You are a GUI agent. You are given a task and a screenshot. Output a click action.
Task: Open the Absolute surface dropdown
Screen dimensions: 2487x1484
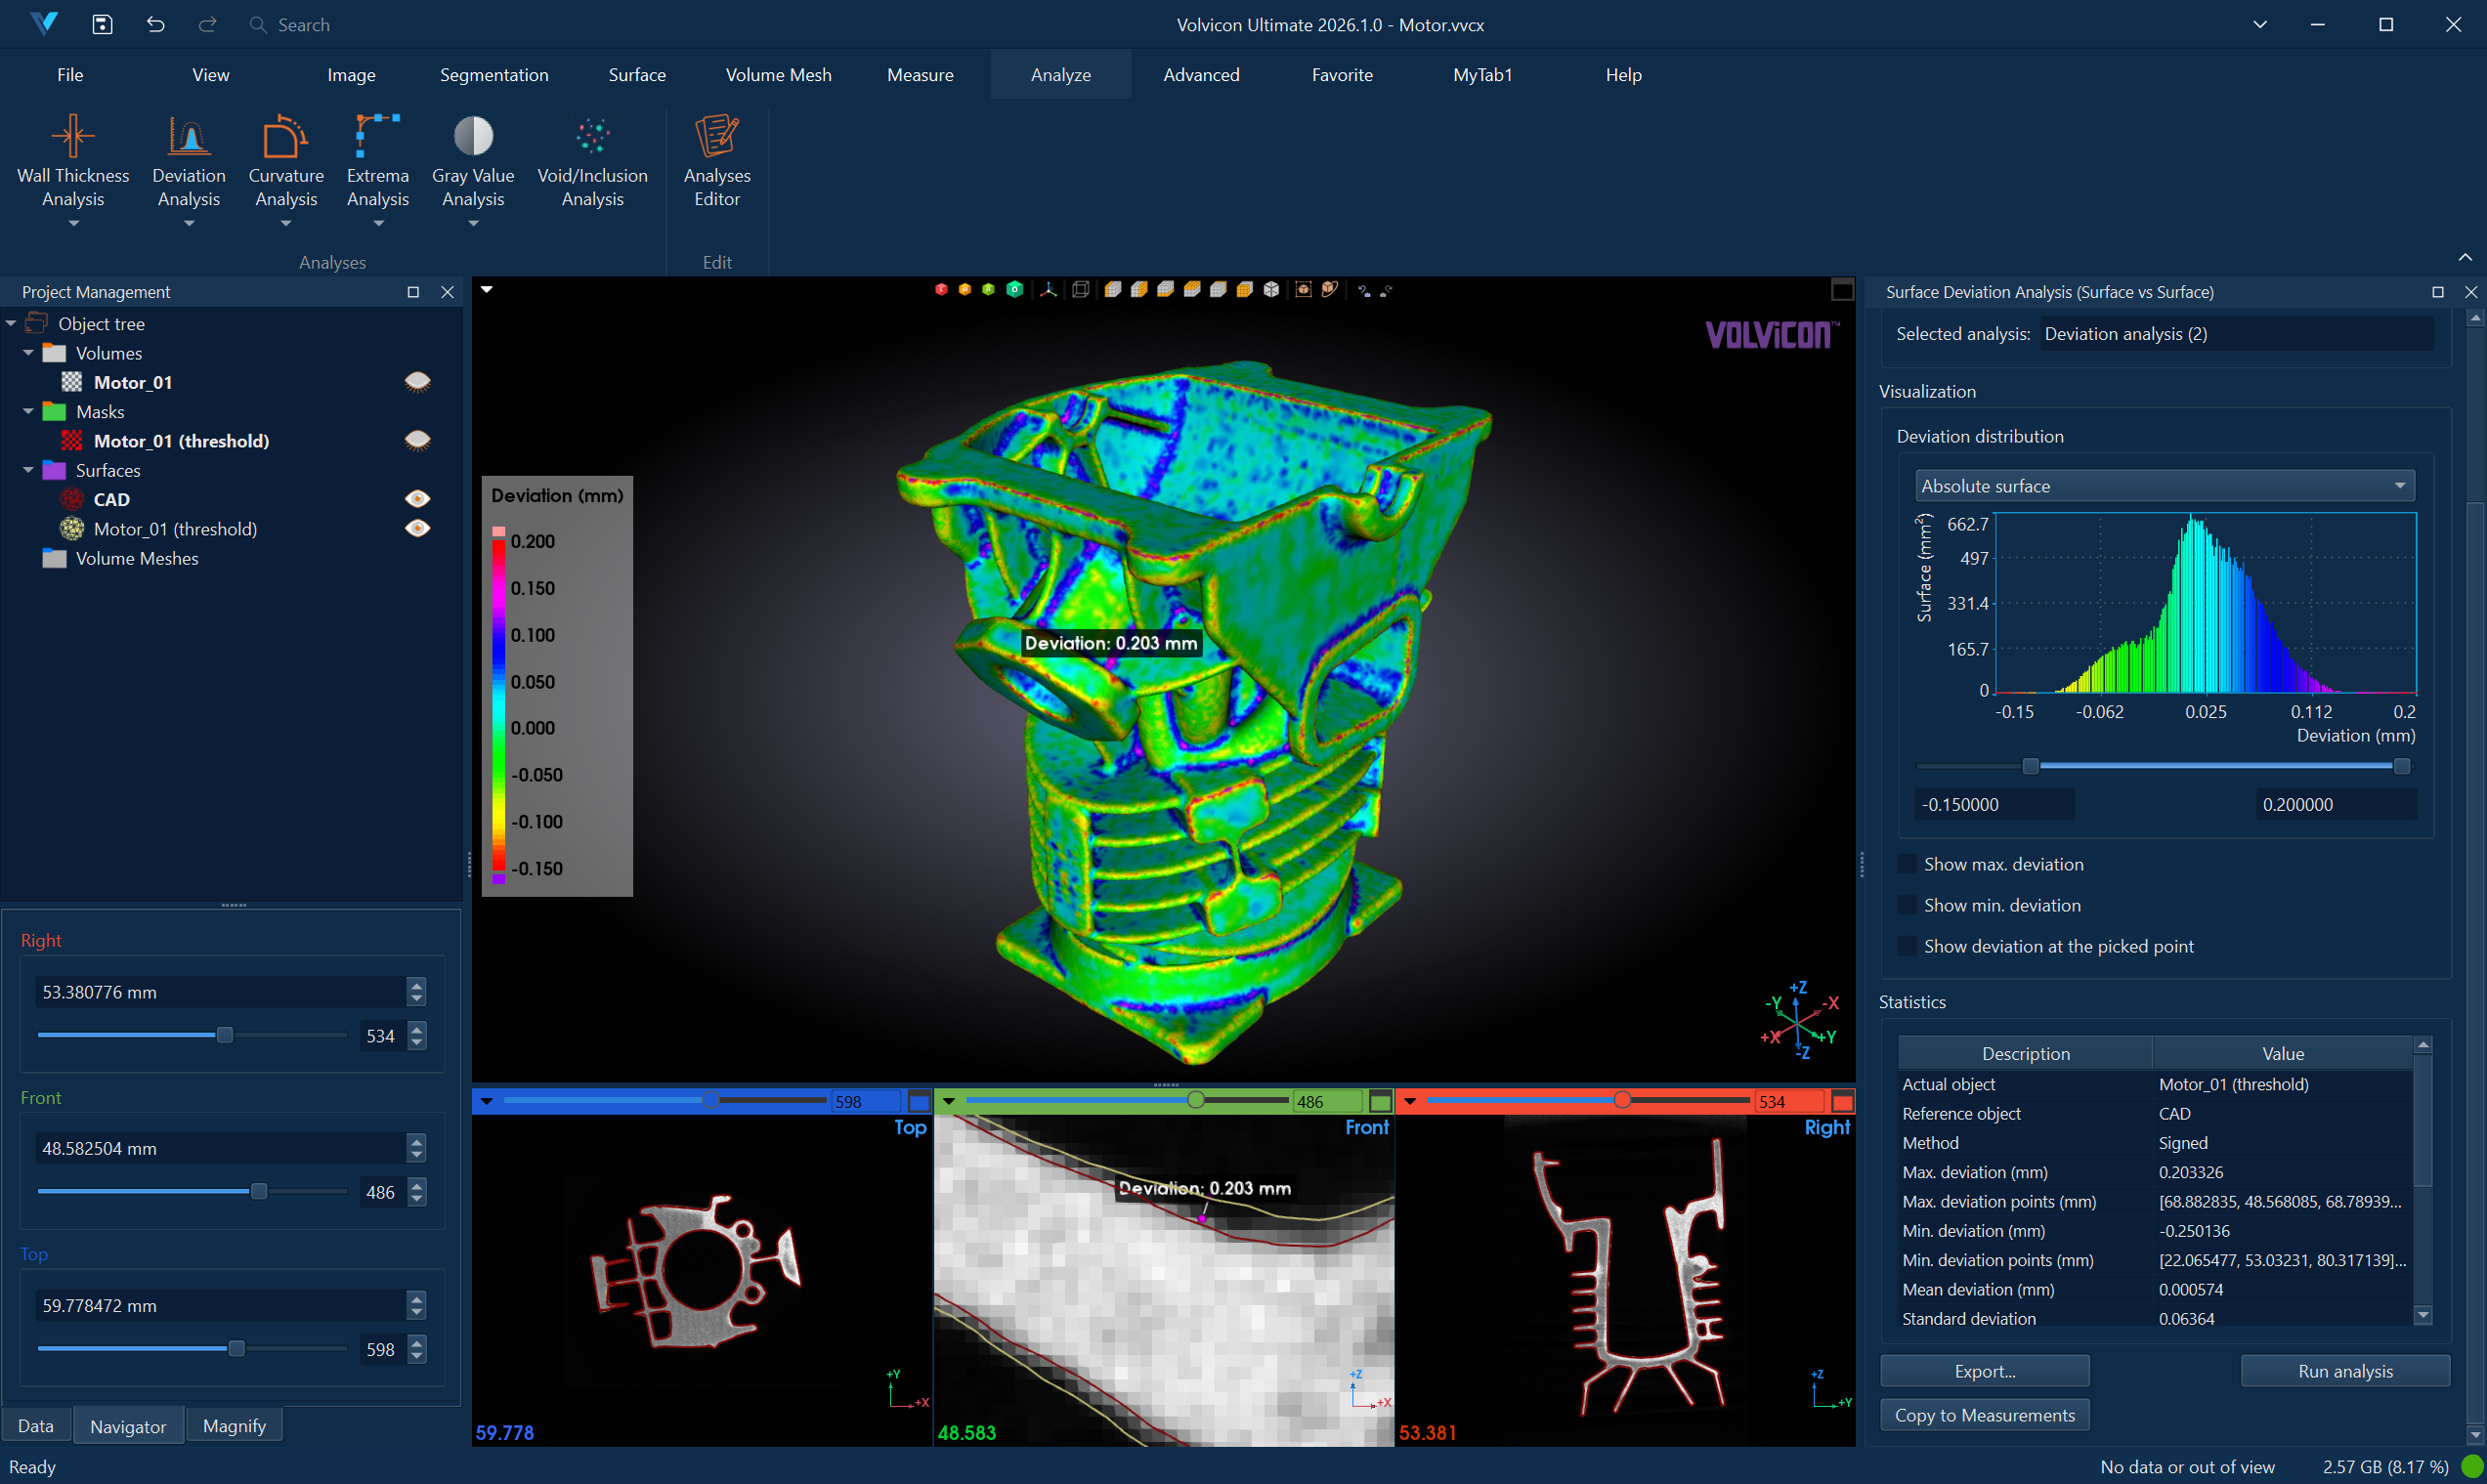pyautogui.click(x=2164, y=486)
